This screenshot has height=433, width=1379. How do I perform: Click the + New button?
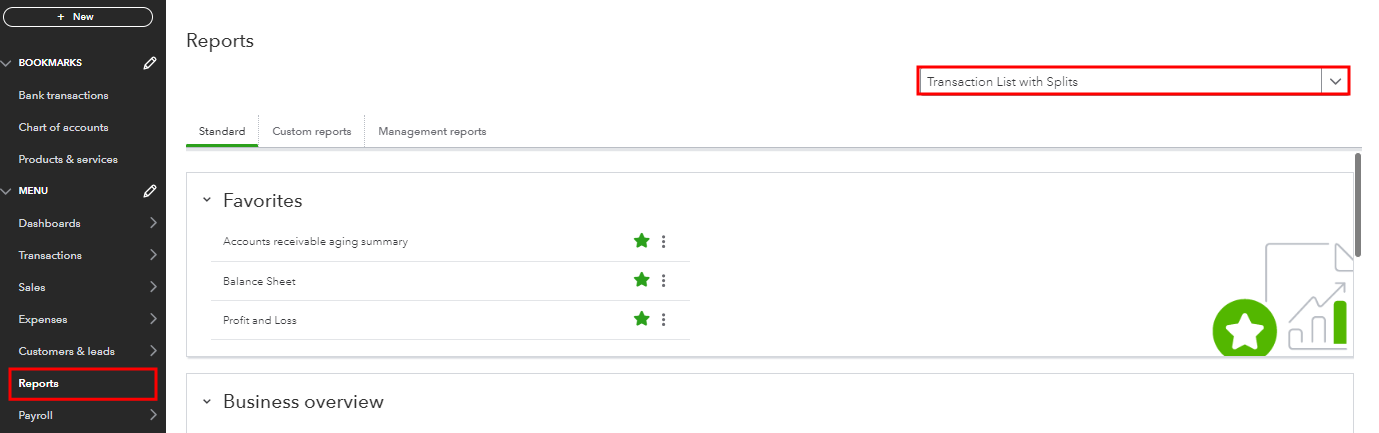pos(78,17)
